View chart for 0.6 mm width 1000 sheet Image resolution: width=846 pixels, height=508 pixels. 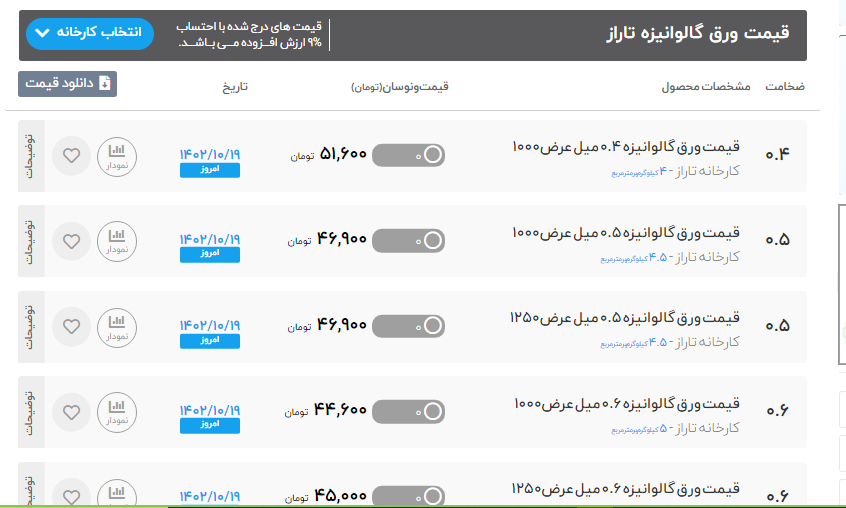coord(117,411)
